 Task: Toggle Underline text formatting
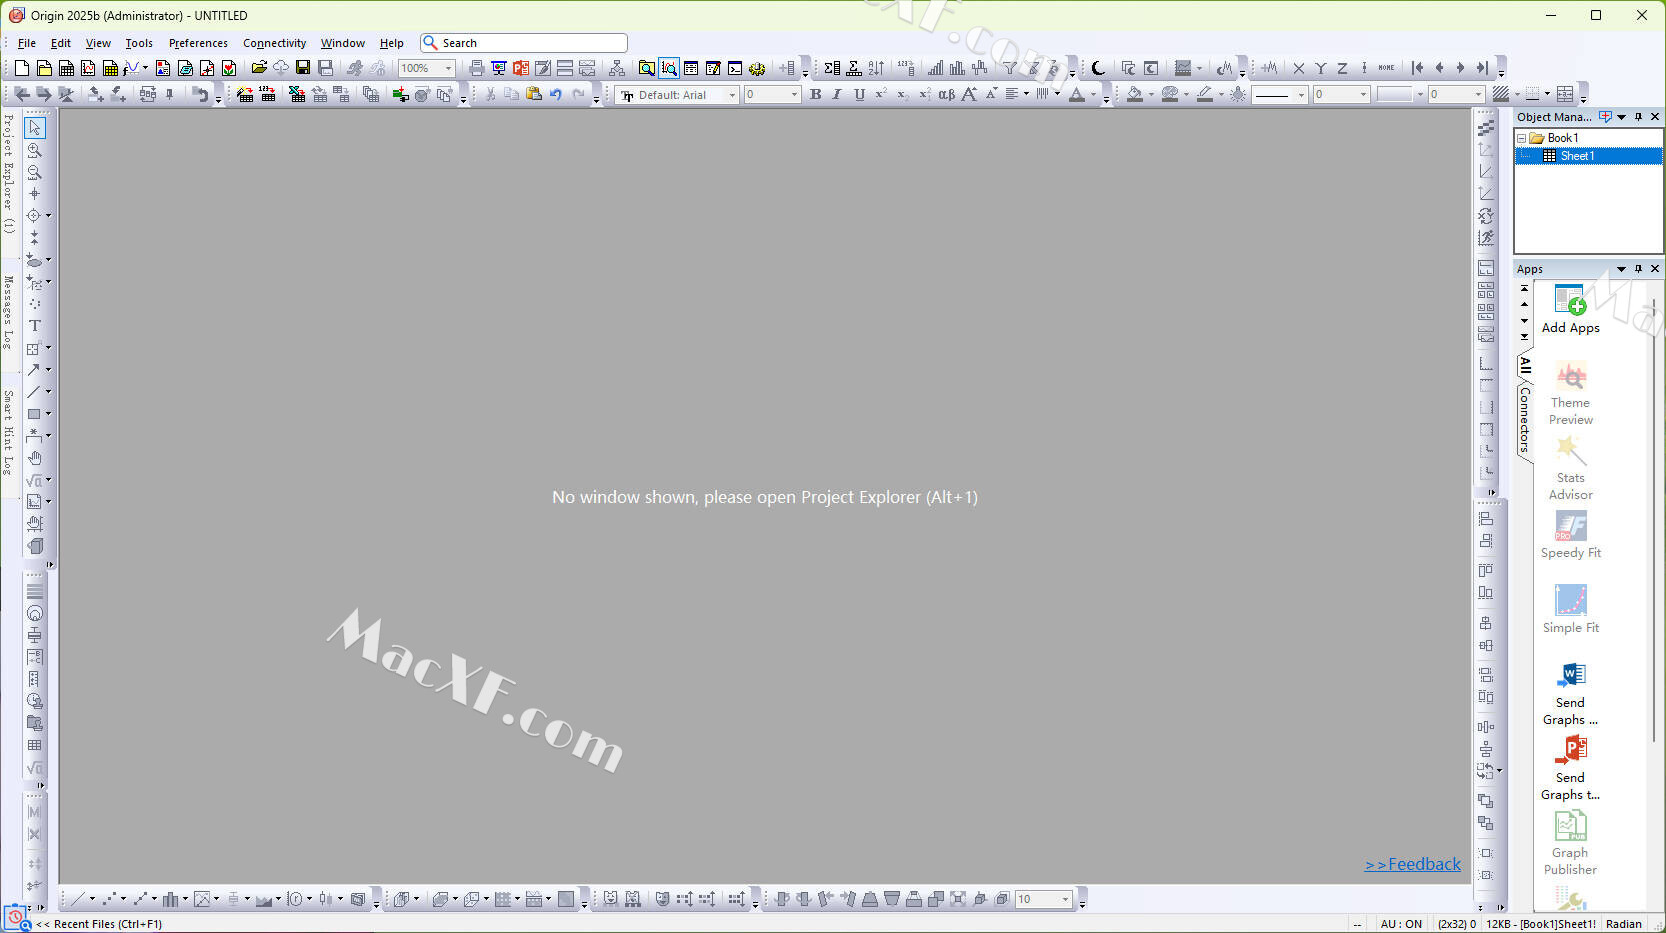(859, 94)
